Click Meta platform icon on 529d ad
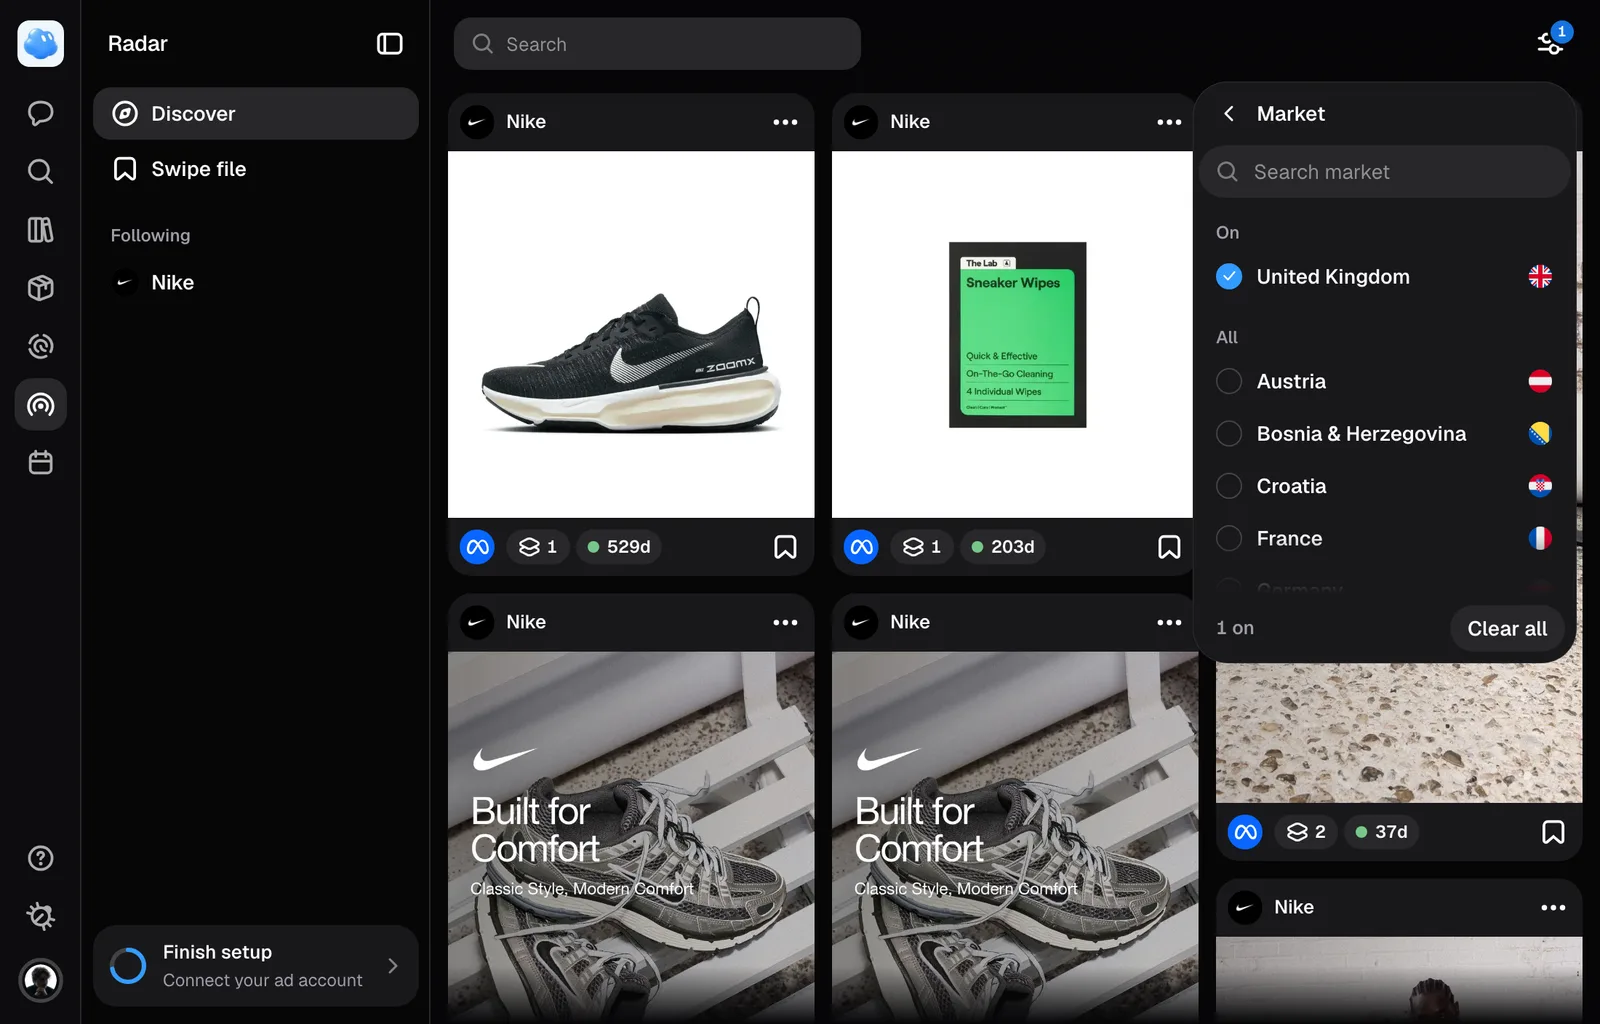1600x1024 pixels. point(477,547)
